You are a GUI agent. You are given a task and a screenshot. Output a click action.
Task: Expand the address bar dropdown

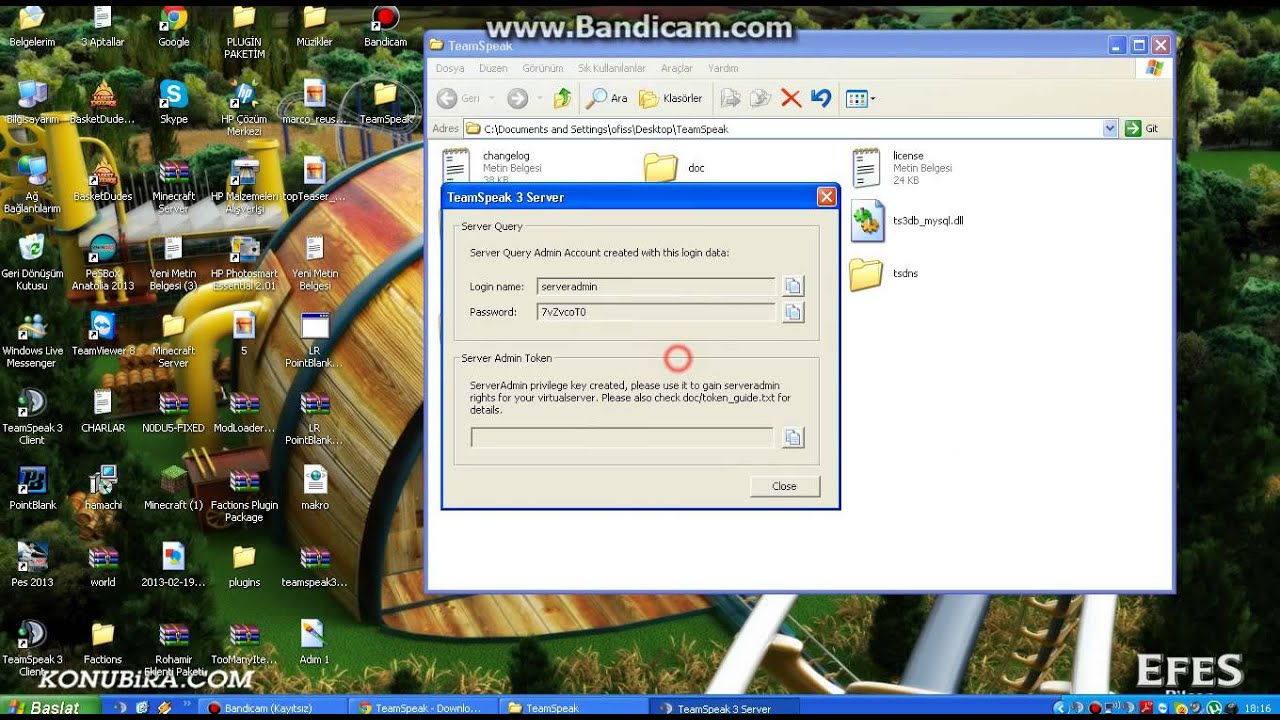click(1110, 129)
